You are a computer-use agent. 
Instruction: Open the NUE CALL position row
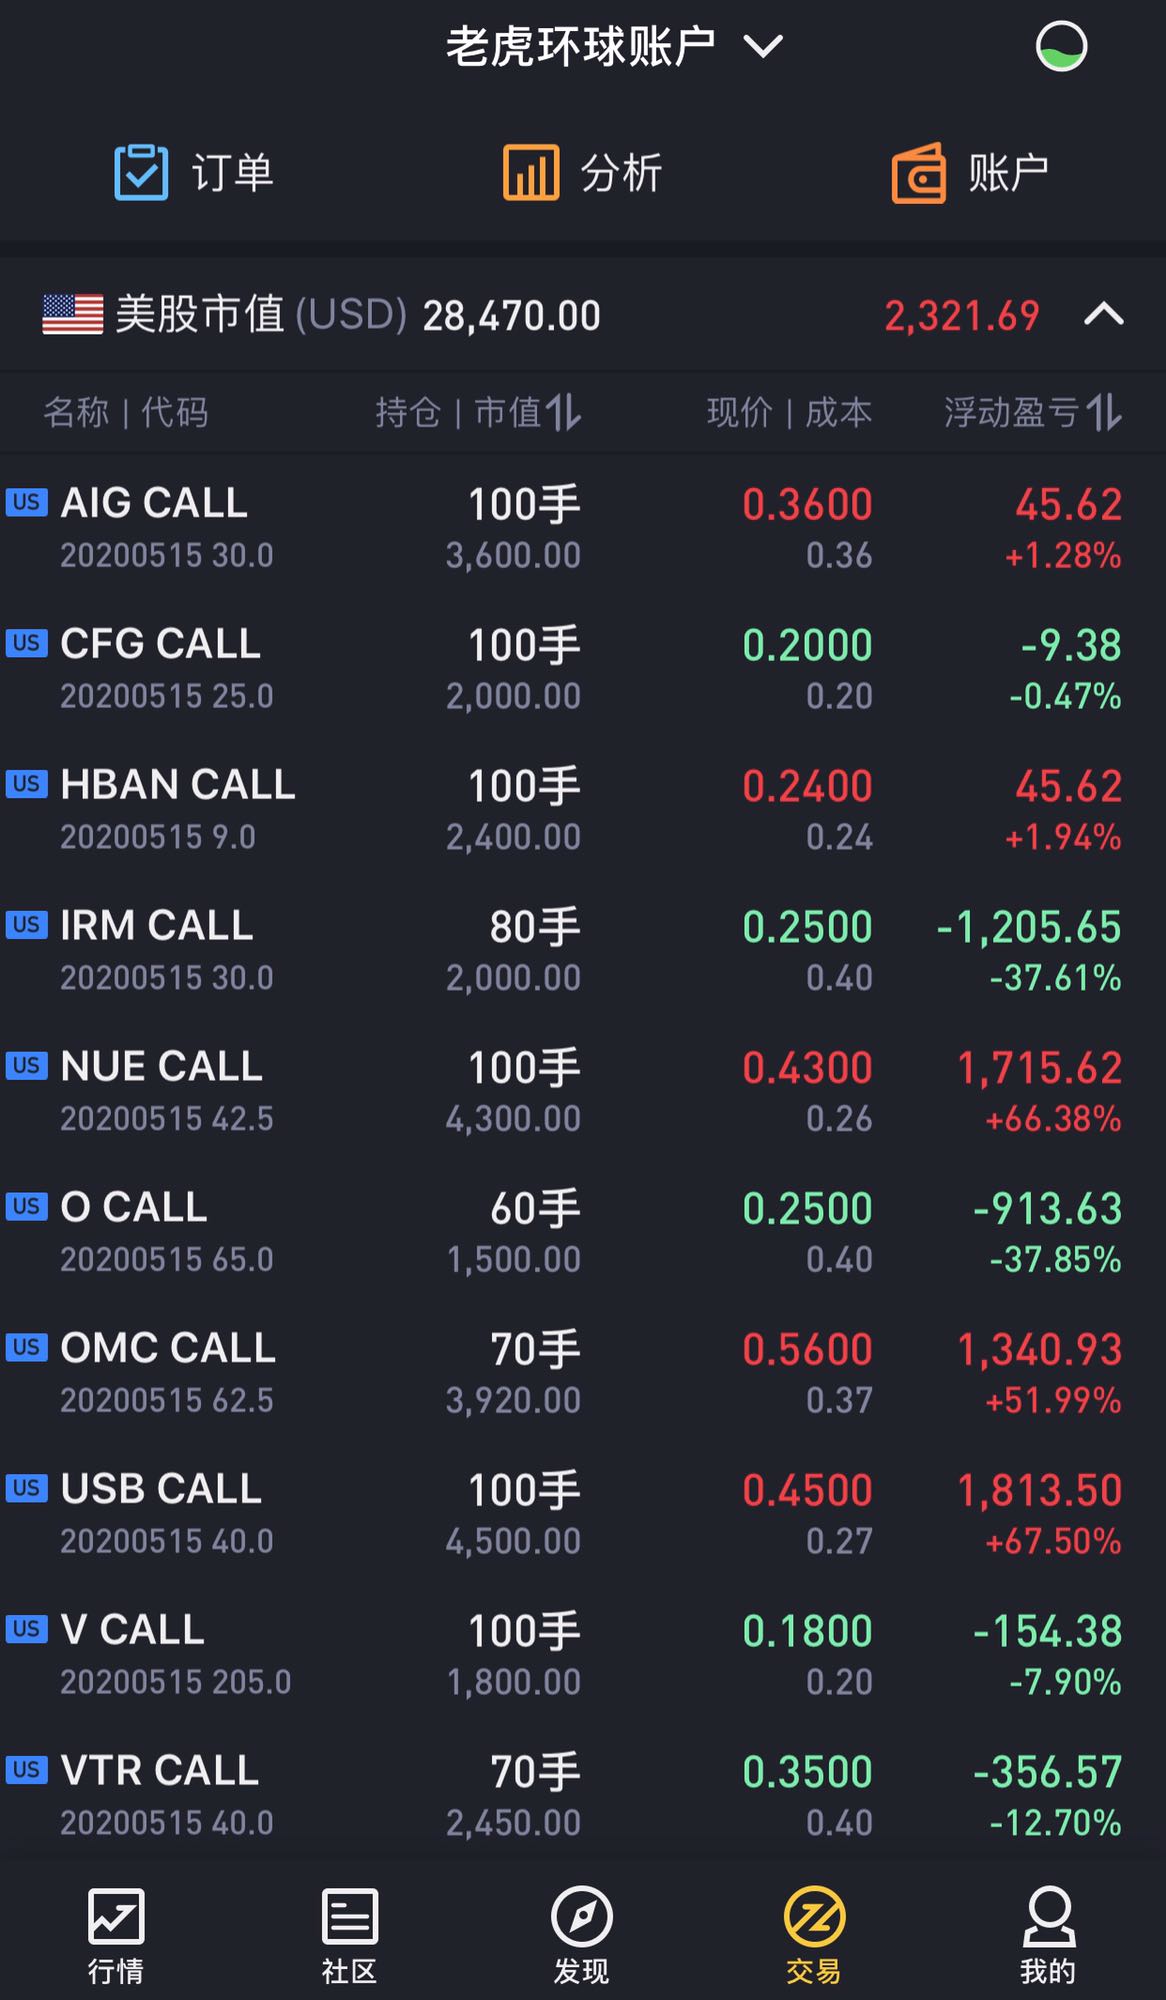(583, 1091)
